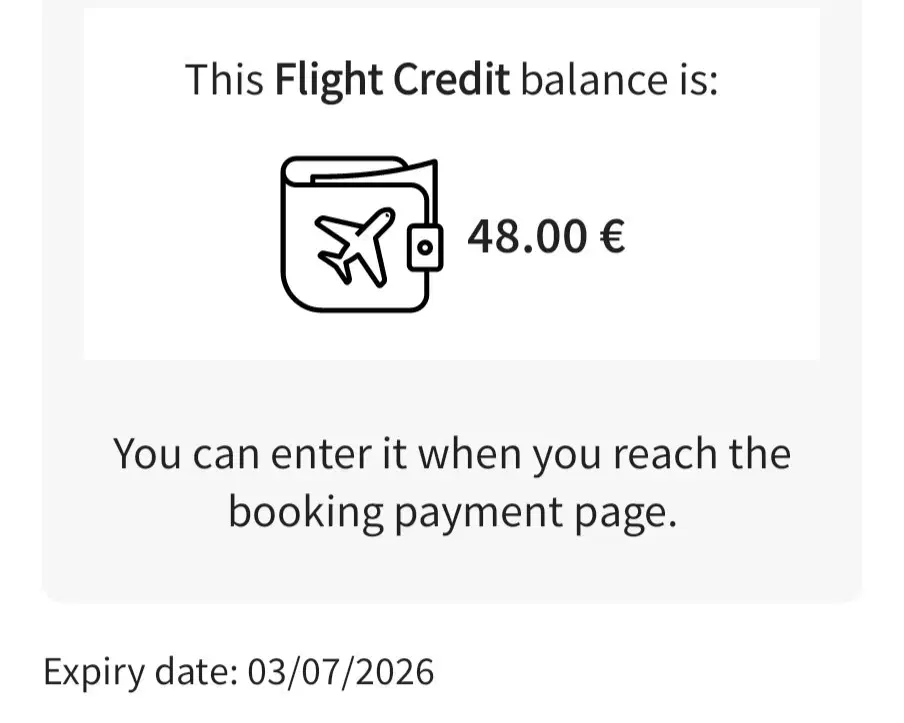Select the 03/07/2026 expiry date value
904x723 pixels.
click(x=341, y=672)
